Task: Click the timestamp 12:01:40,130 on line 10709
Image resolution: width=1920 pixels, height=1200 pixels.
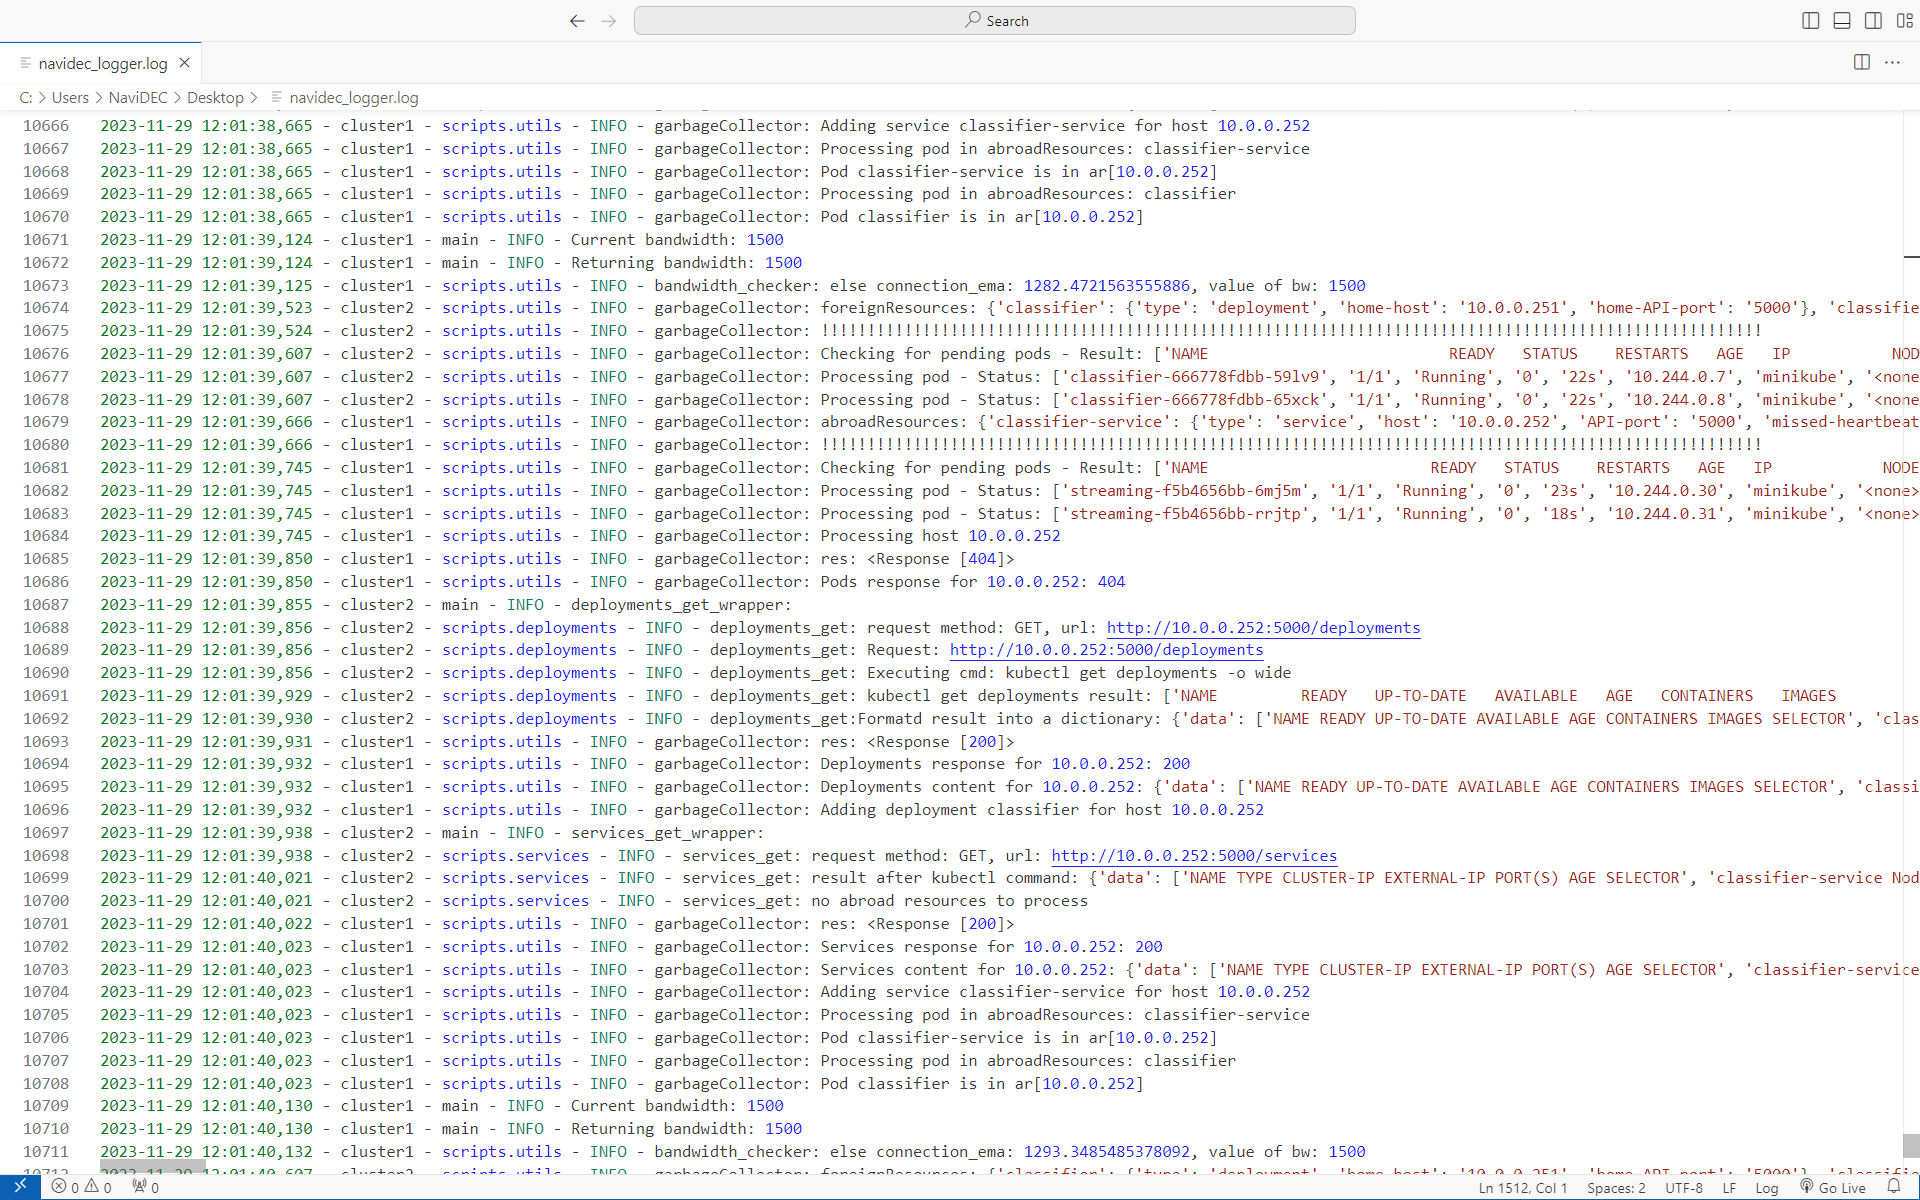Action: [x=257, y=1106]
